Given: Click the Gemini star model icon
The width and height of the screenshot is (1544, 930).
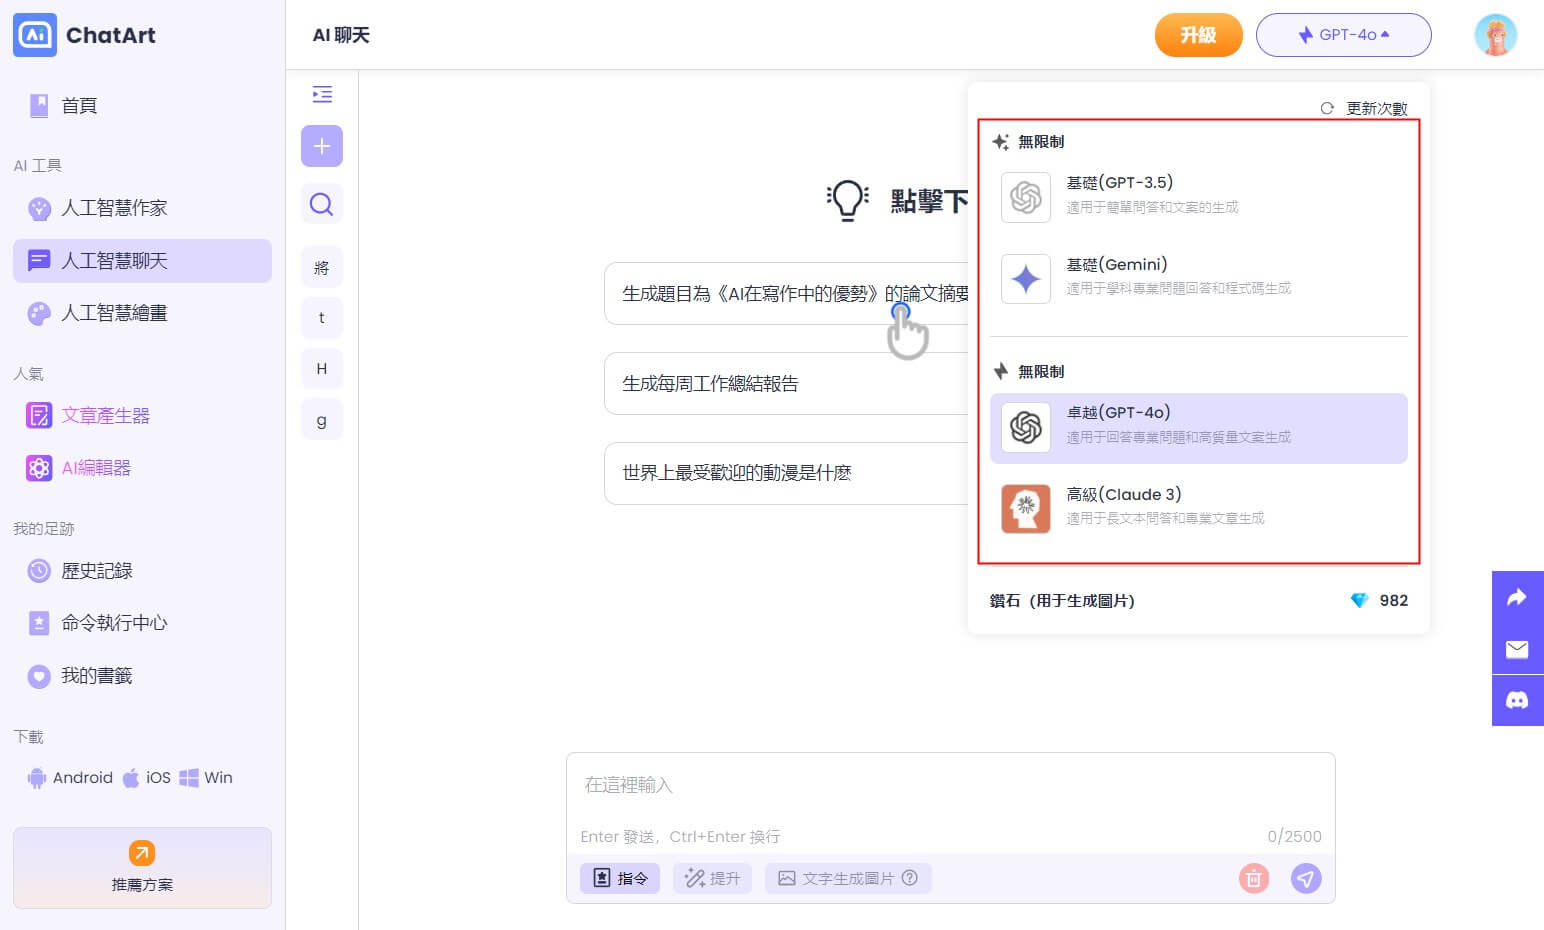Looking at the screenshot, I should [x=1026, y=279].
